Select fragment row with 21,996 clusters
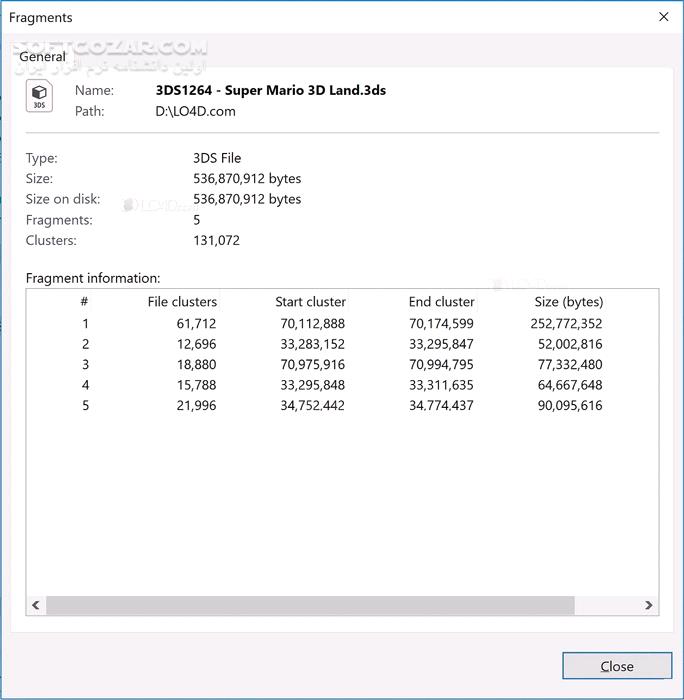The width and height of the screenshot is (684, 700). (342, 405)
